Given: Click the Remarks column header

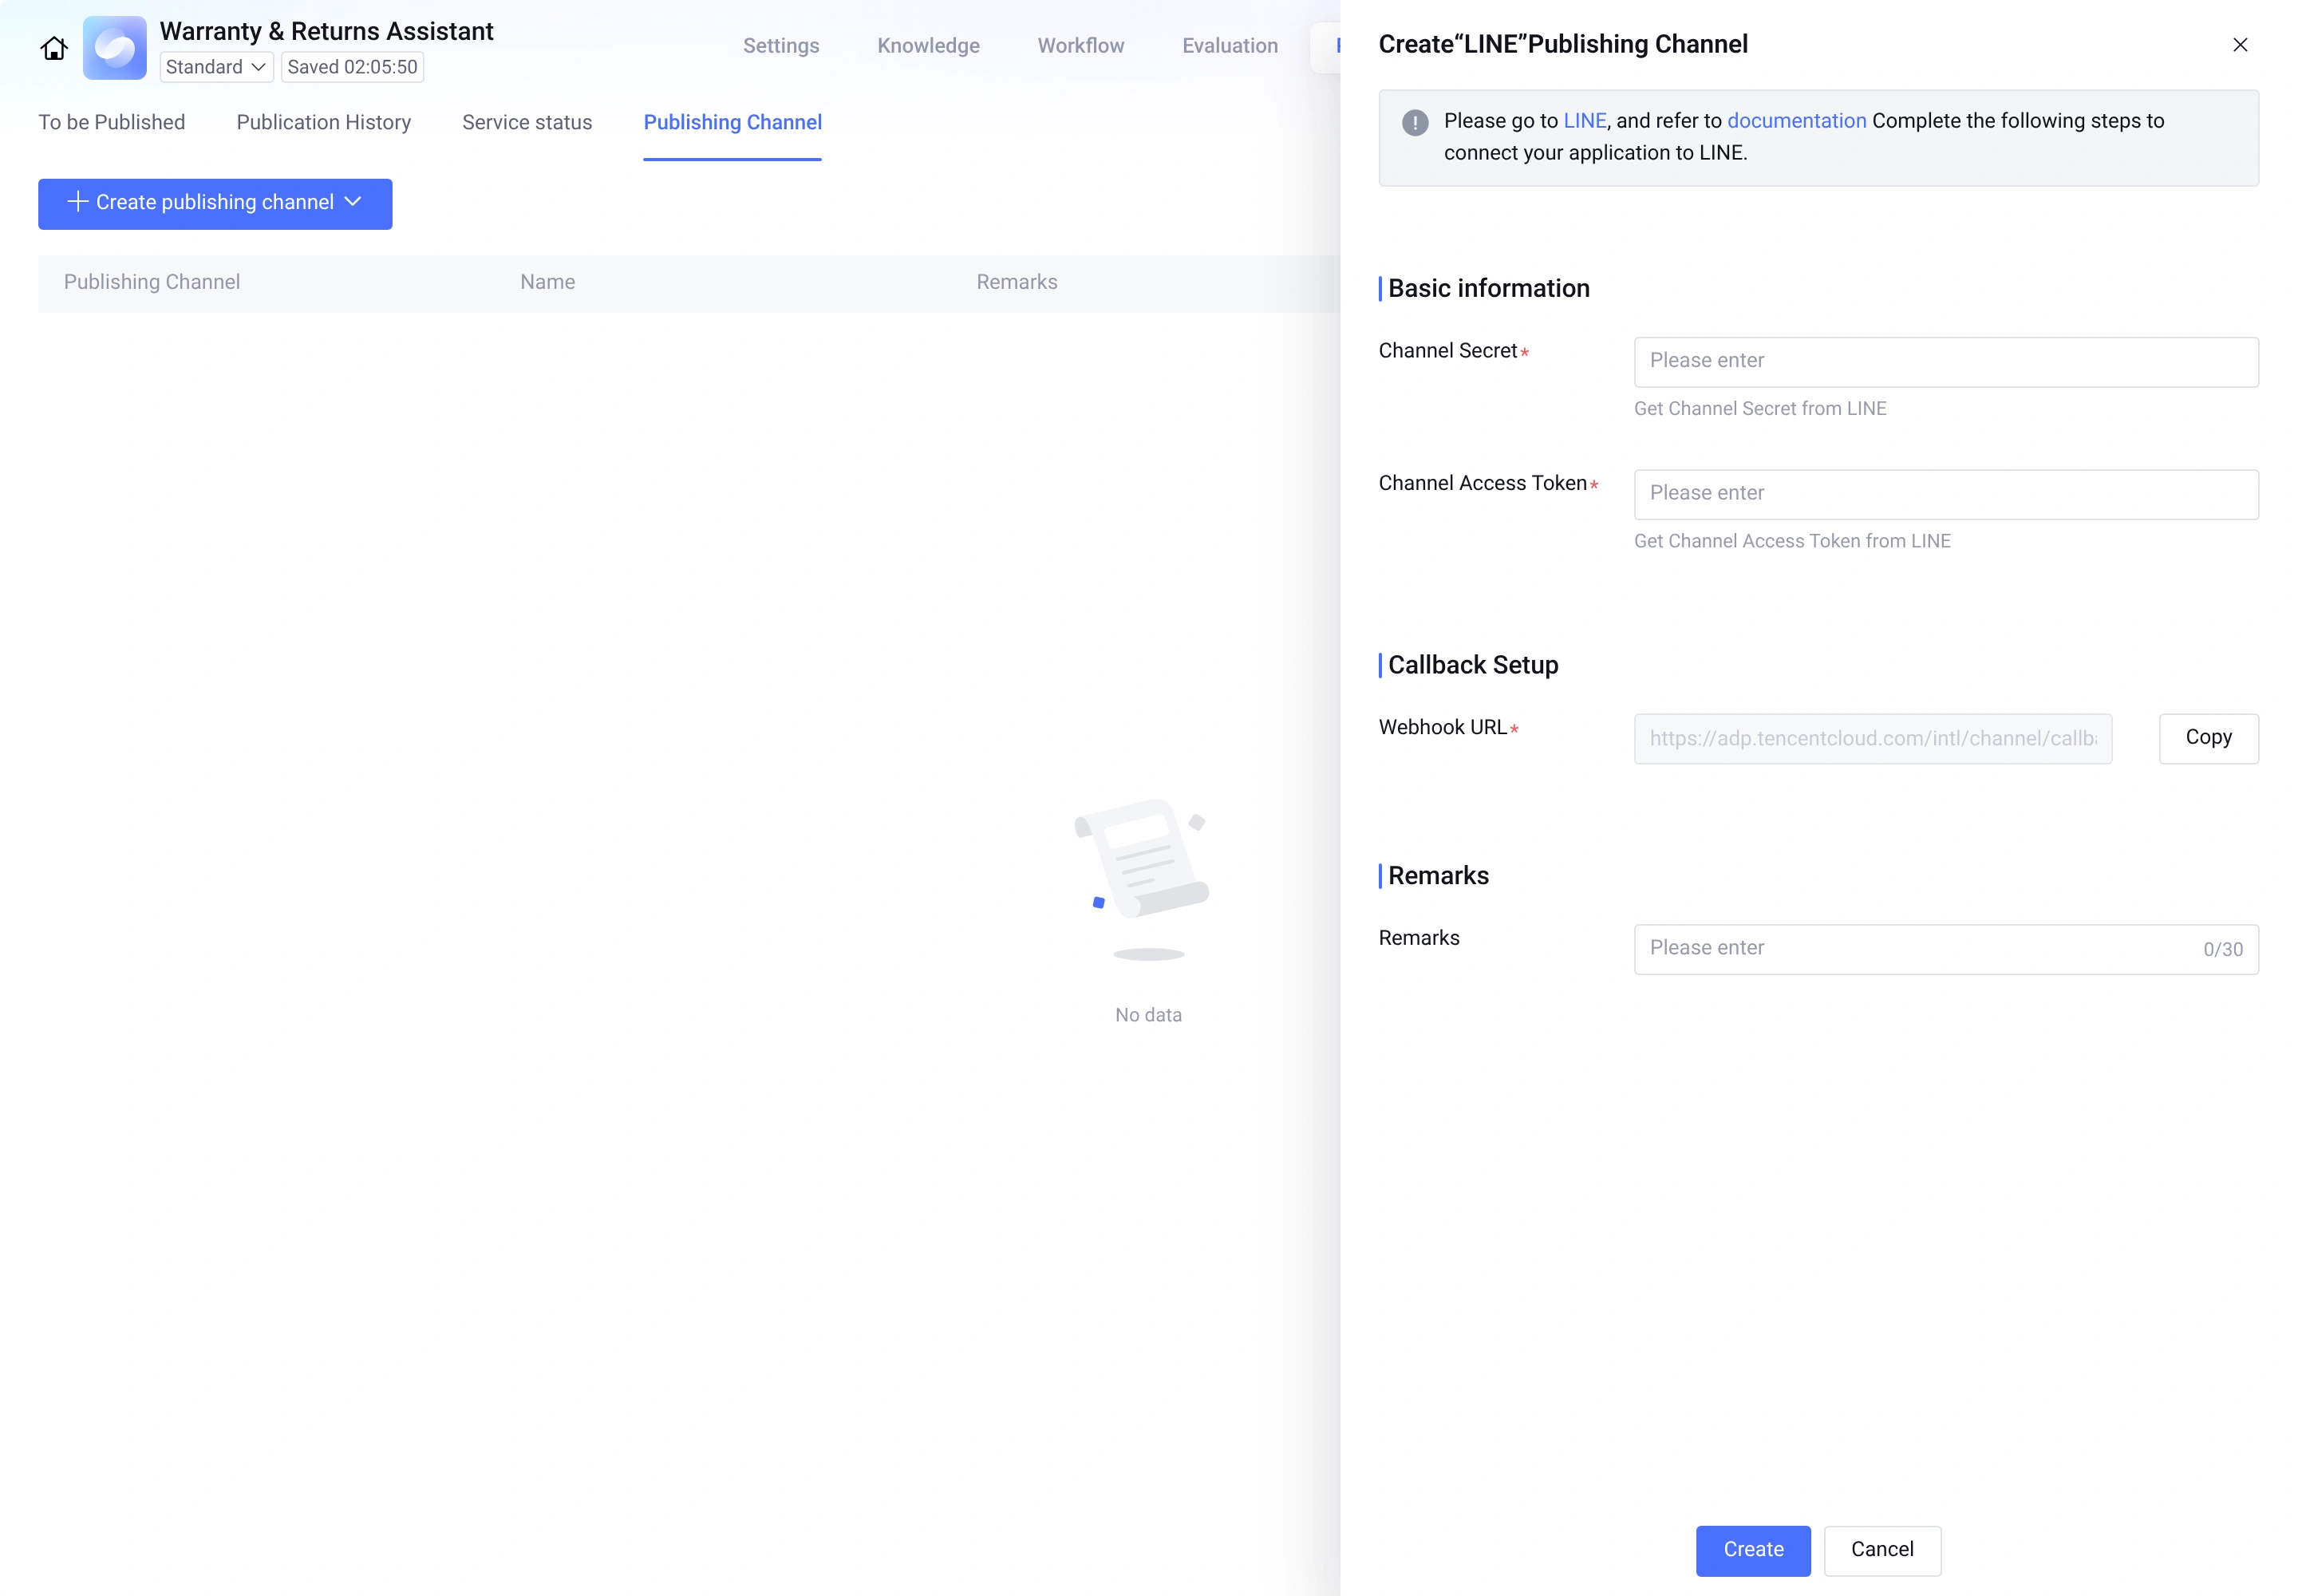Looking at the screenshot, I should click(x=1016, y=282).
